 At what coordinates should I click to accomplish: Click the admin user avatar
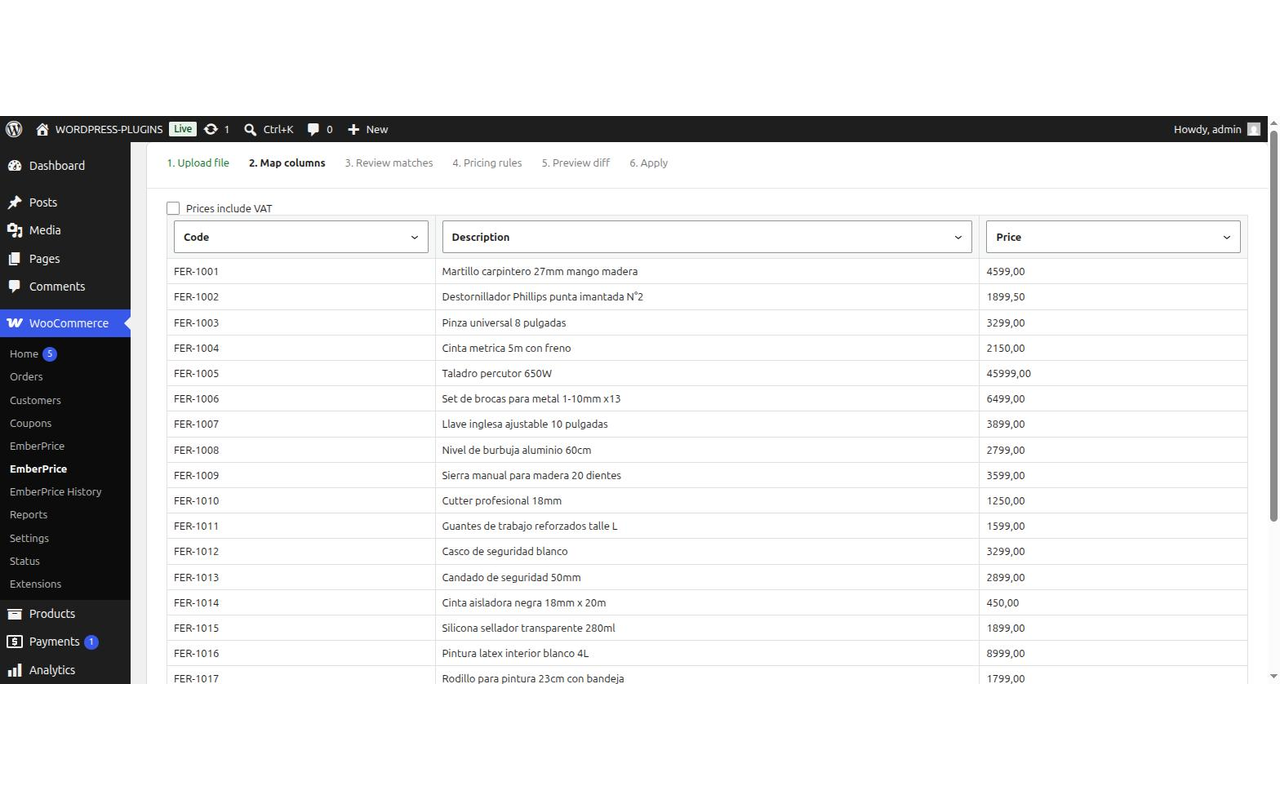tap(1254, 129)
